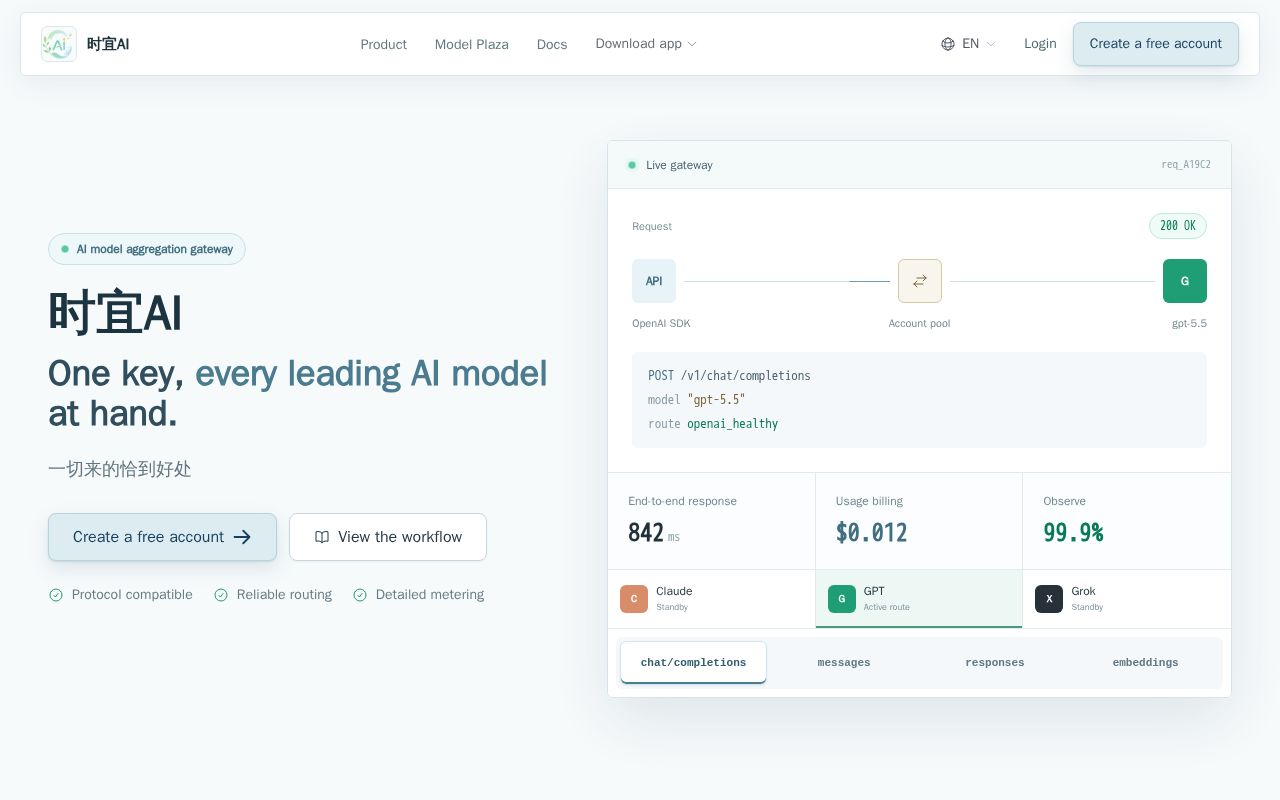Click the dark X Grok icon

1049,599
